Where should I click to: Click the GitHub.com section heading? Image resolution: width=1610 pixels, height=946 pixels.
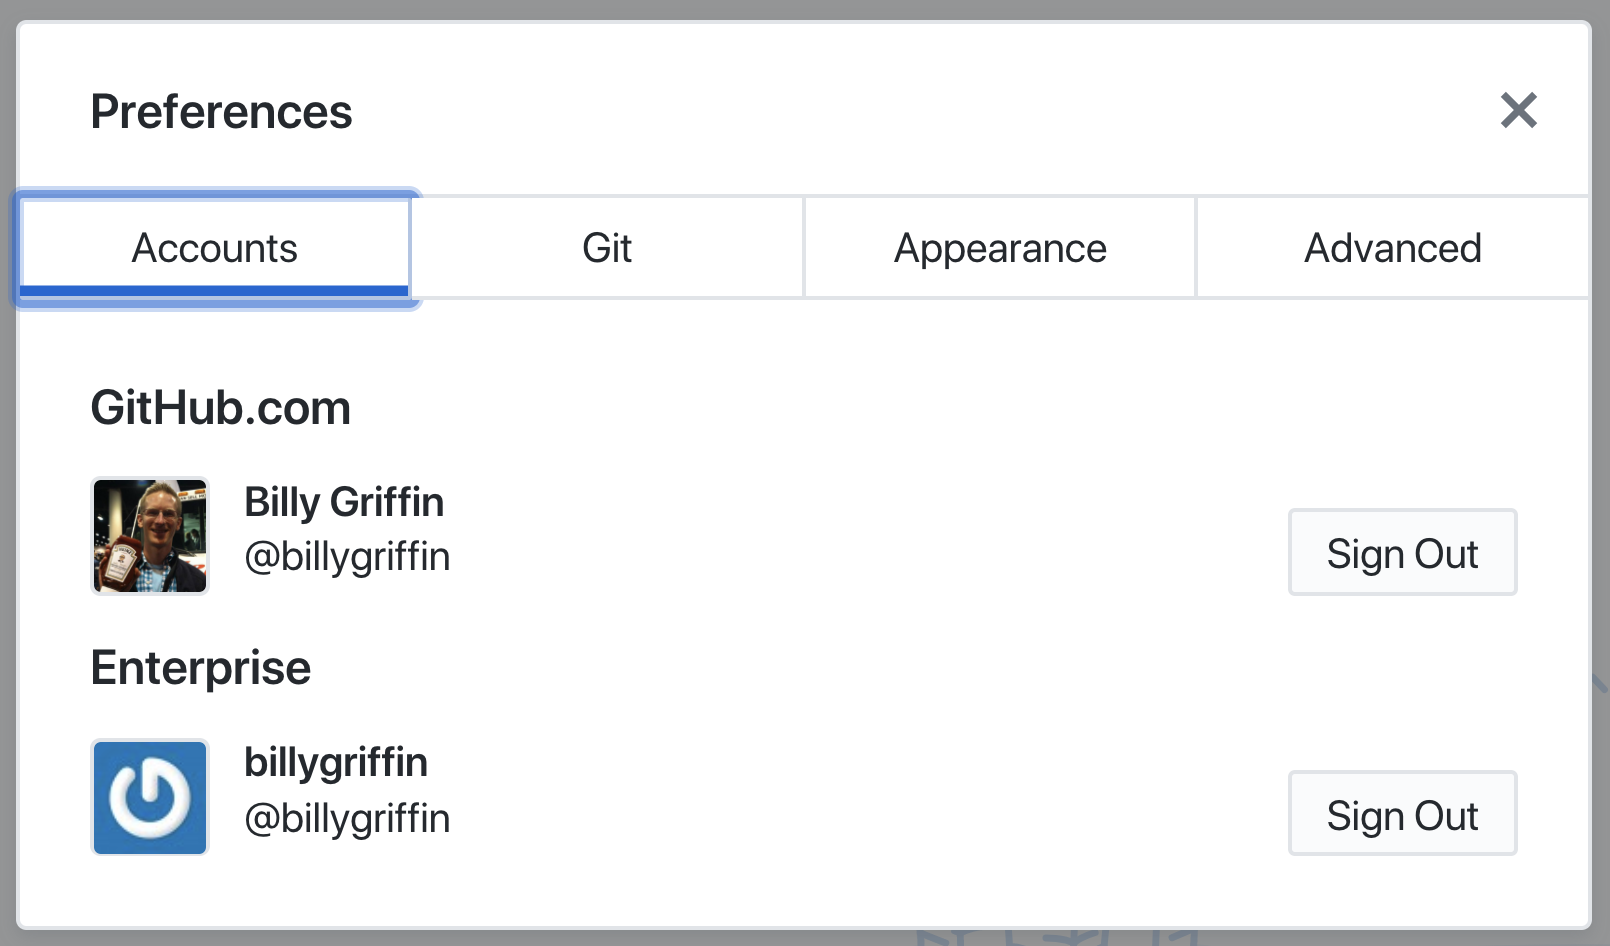221,407
